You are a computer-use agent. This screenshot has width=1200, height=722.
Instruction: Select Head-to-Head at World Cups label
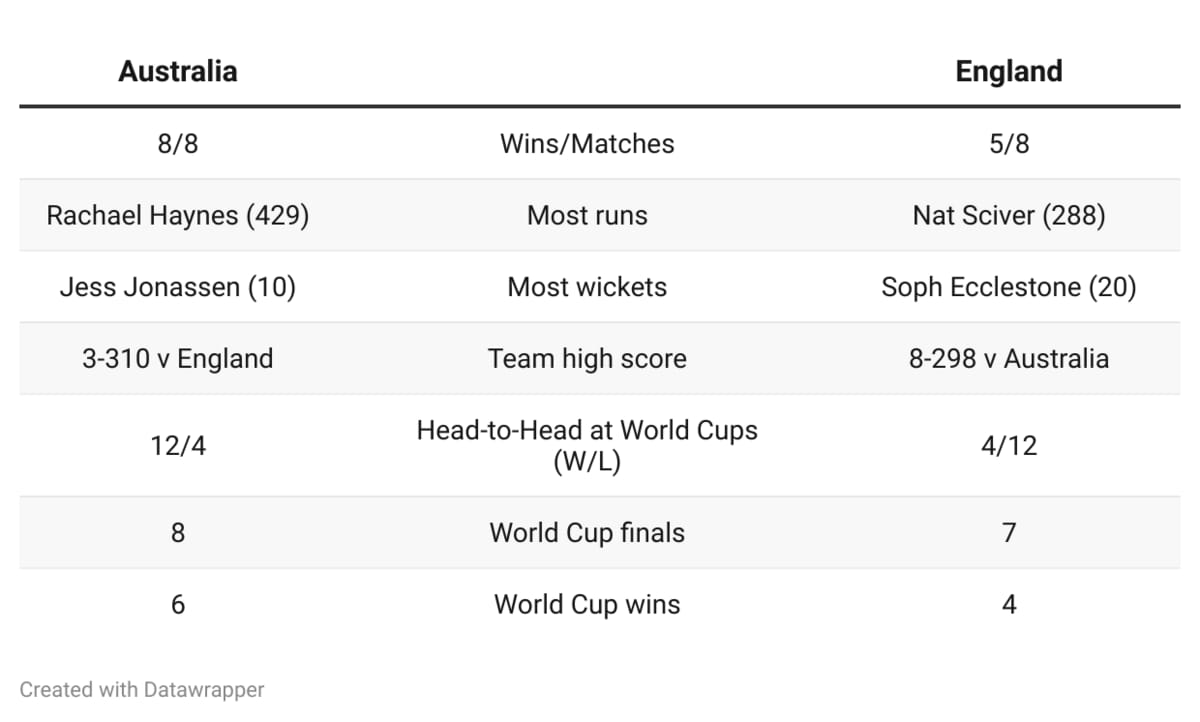(x=587, y=446)
